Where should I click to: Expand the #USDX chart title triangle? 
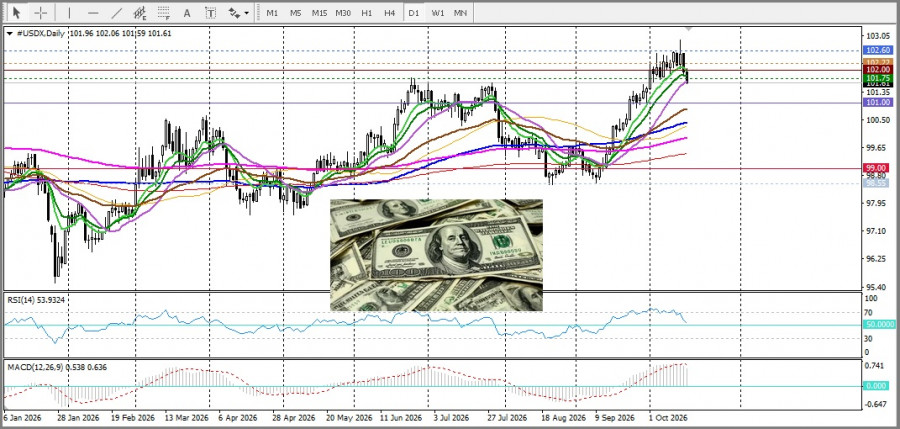[10, 33]
